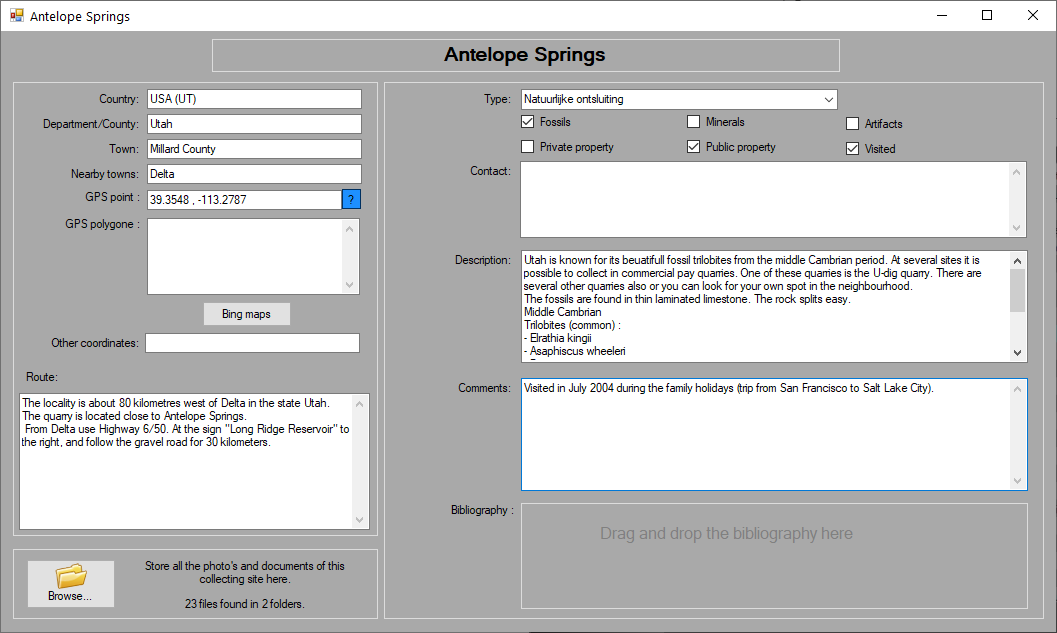Click the GPS point help question-mark button
The width and height of the screenshot is (1057, 633).
(x=351, y=200)
